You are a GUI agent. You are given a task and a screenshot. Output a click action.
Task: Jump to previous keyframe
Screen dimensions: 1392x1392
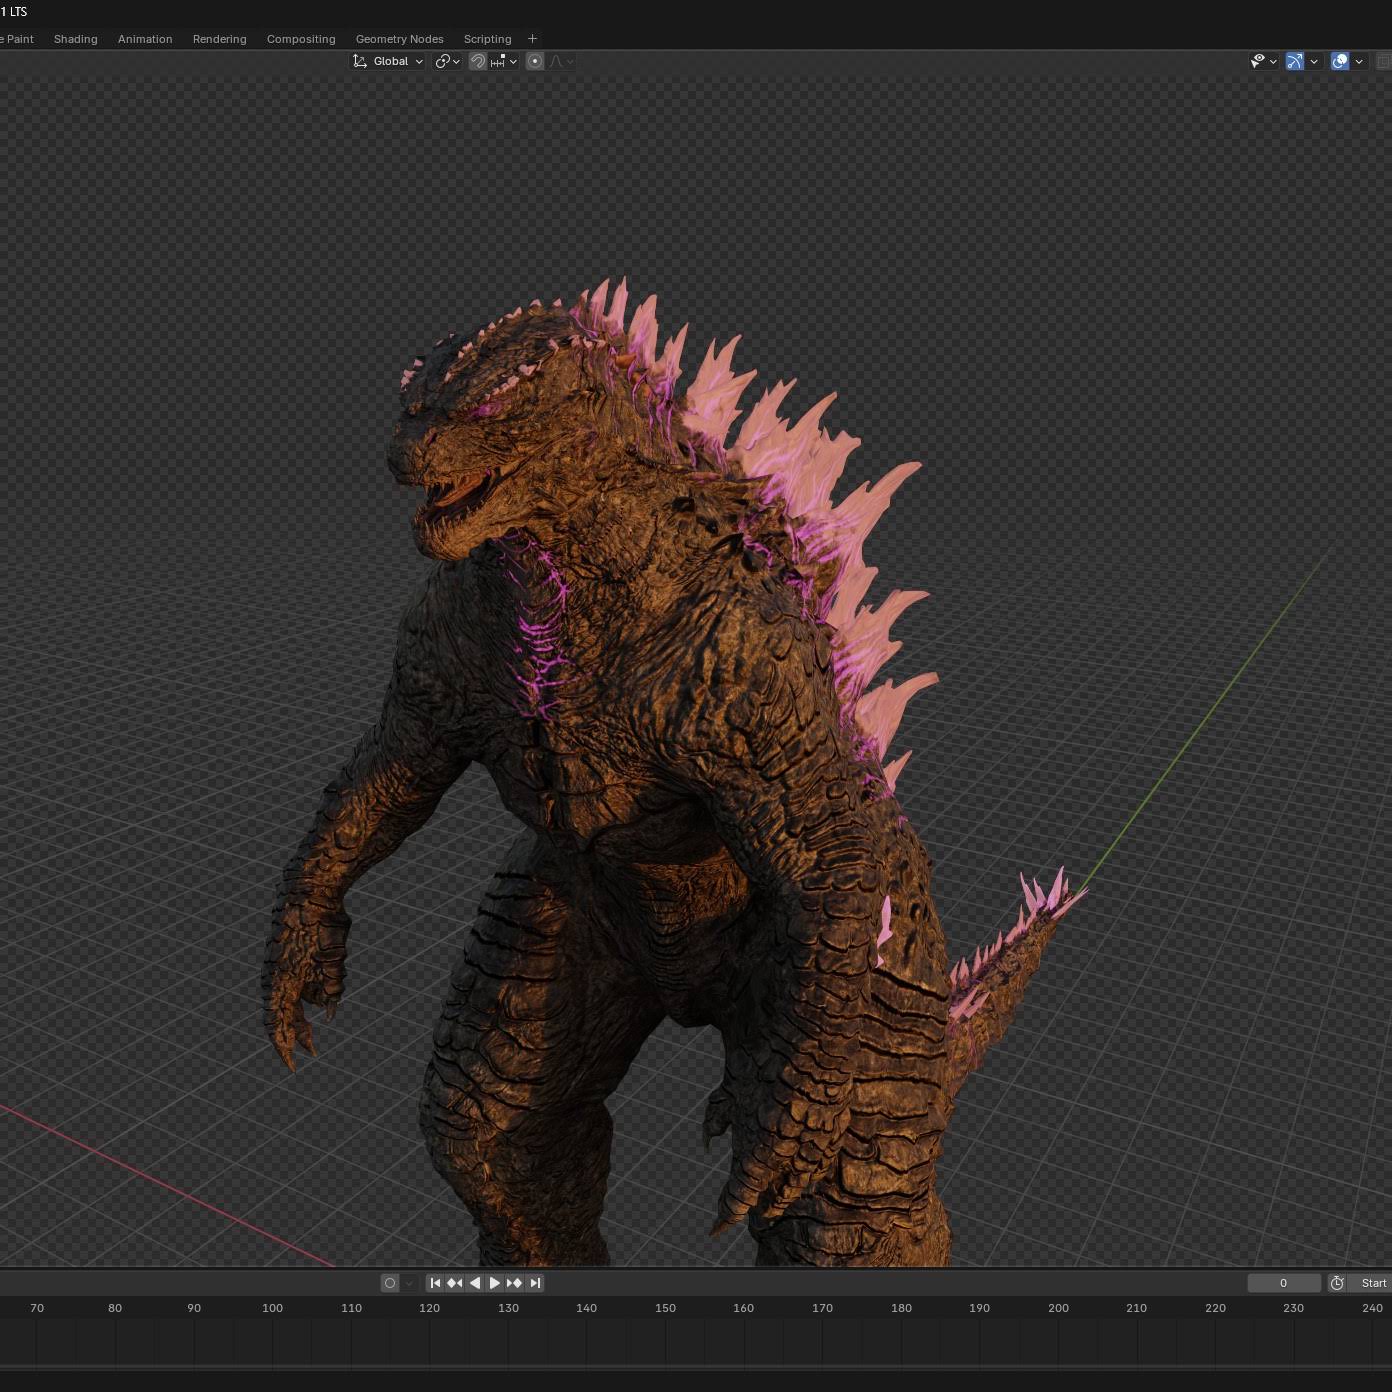(x=455, y=1283)
